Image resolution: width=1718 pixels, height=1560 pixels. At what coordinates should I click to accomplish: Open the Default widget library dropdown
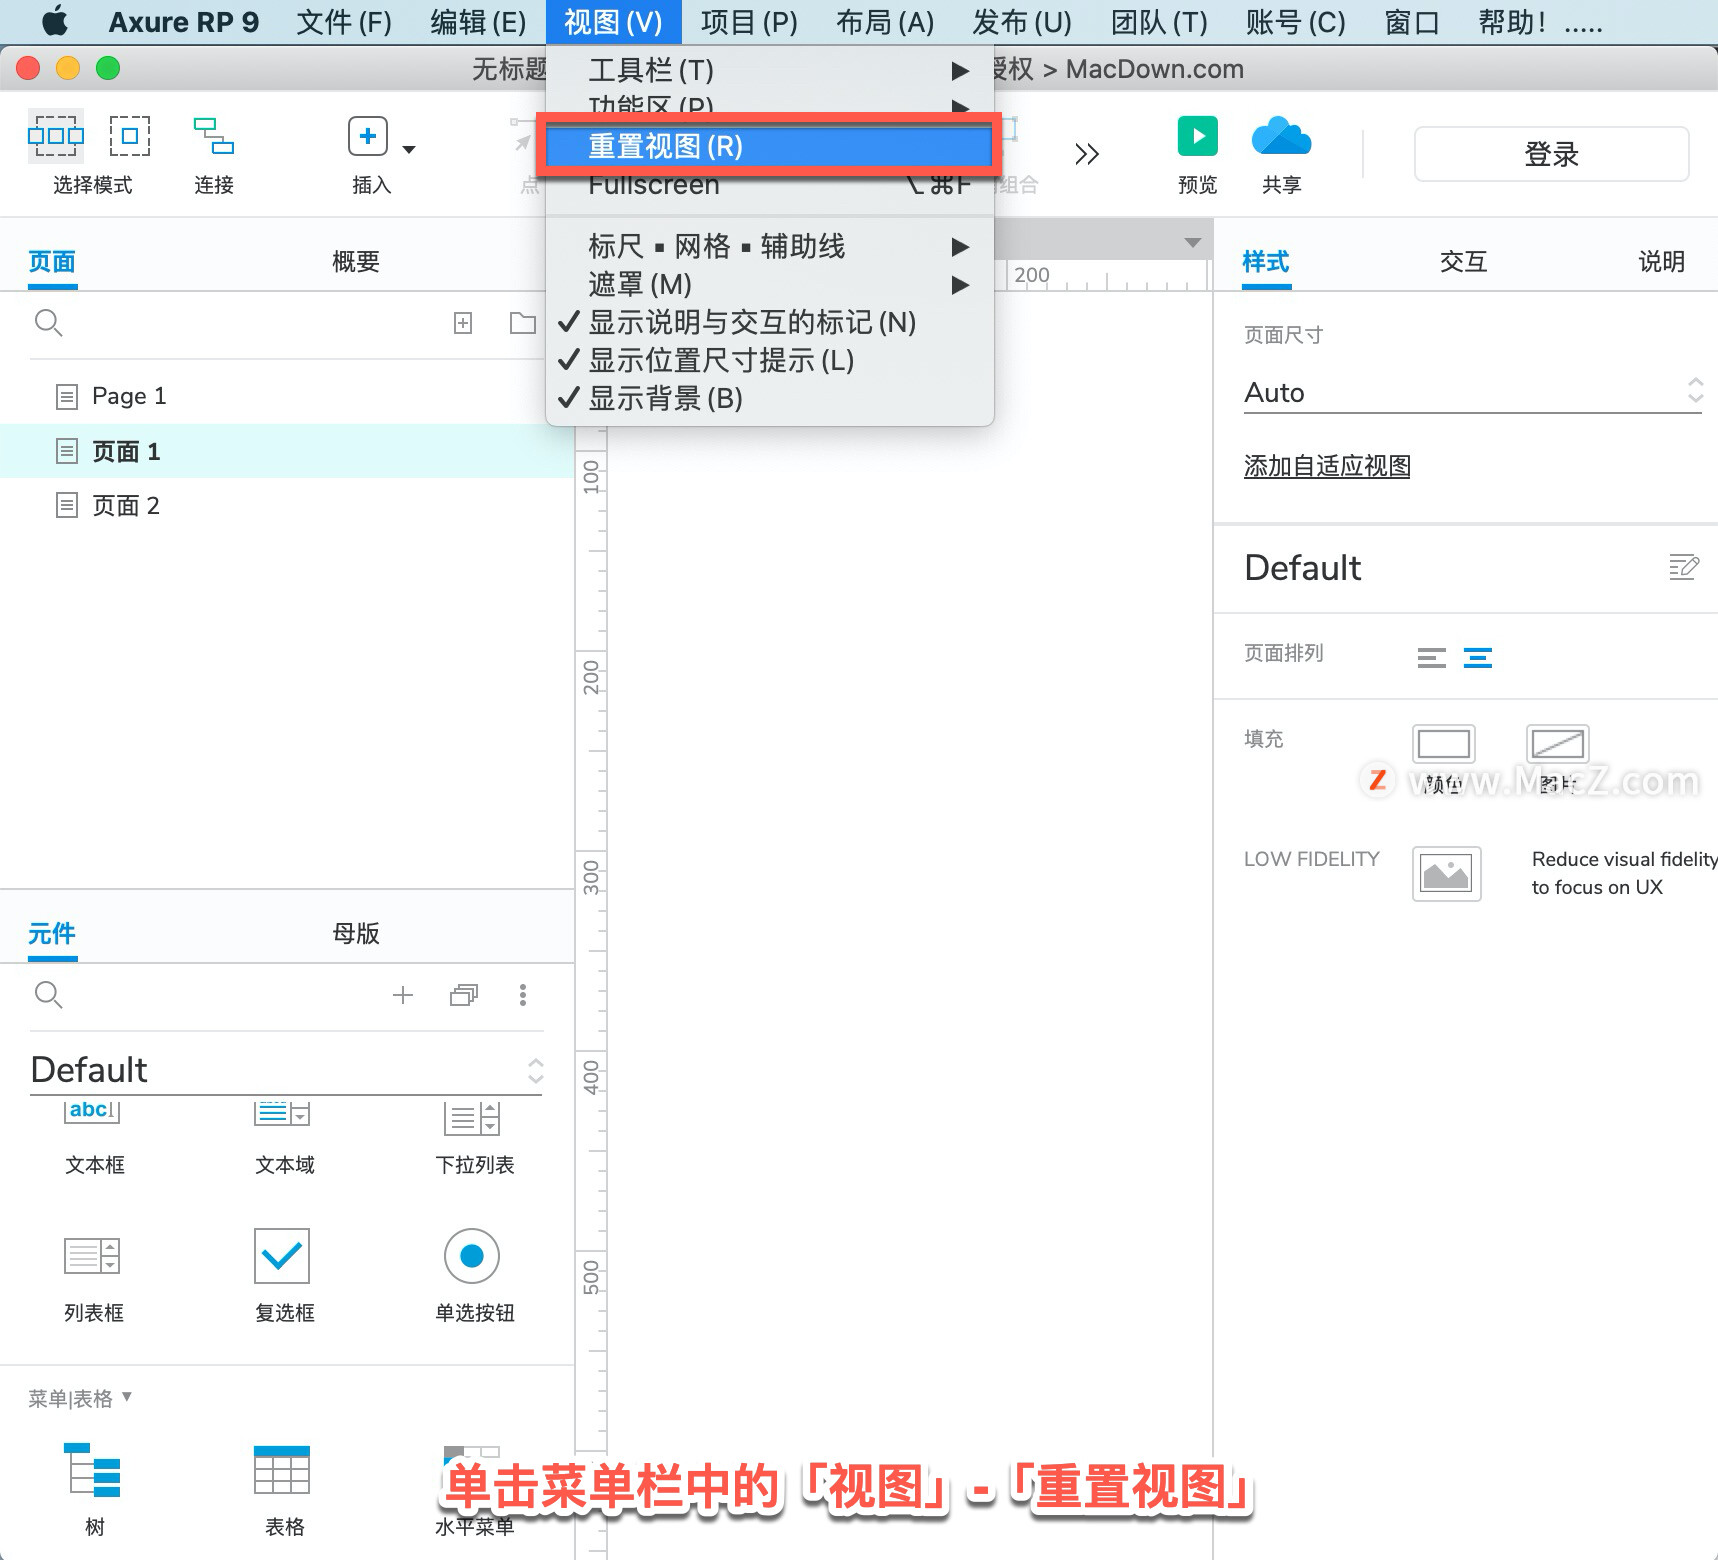tap(287, 1070)
